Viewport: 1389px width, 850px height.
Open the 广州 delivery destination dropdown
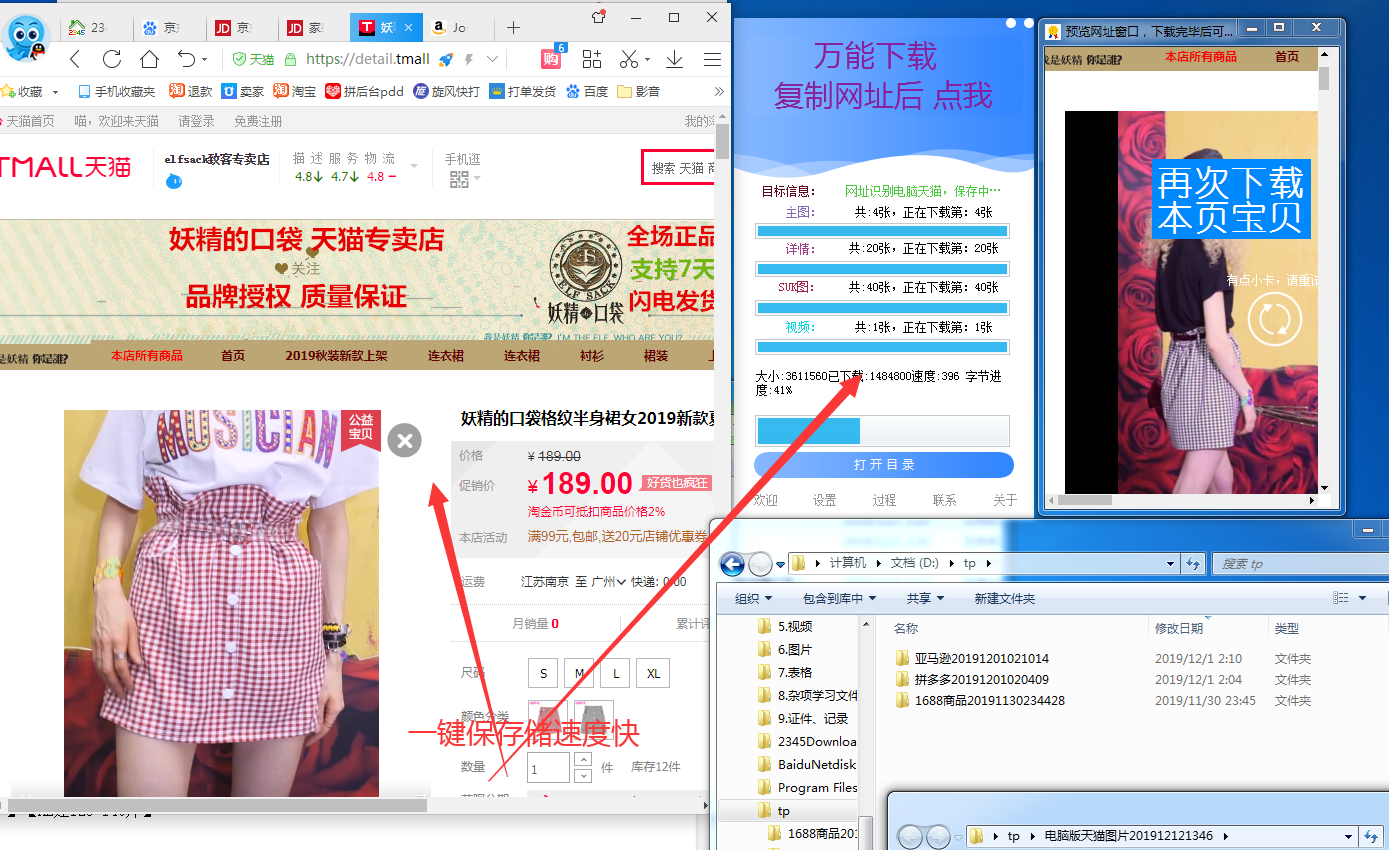coord(609,581)
